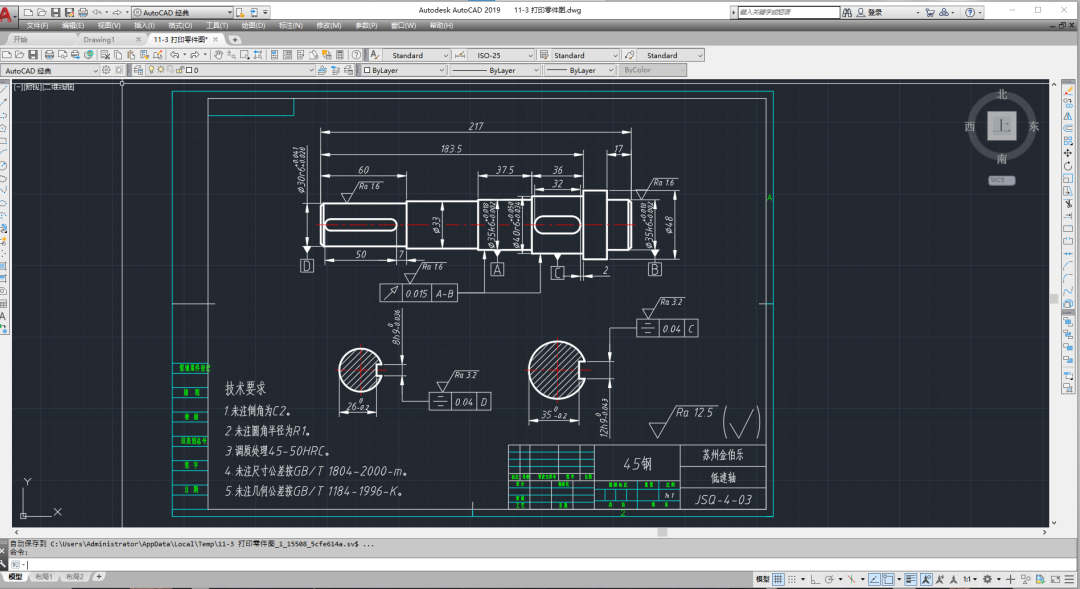Open the layer 0 dropdown list
Viewport: 1080px width, 589px height.
(x=311, y=70)
